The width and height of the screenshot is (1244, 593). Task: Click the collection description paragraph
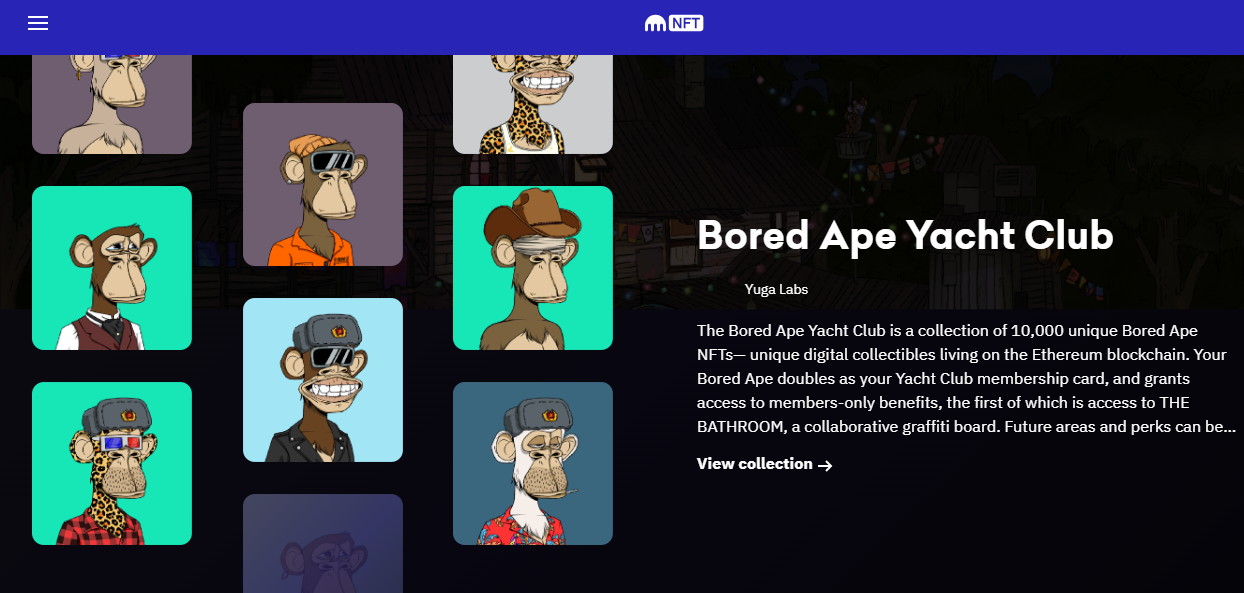[x=967, y=378]
